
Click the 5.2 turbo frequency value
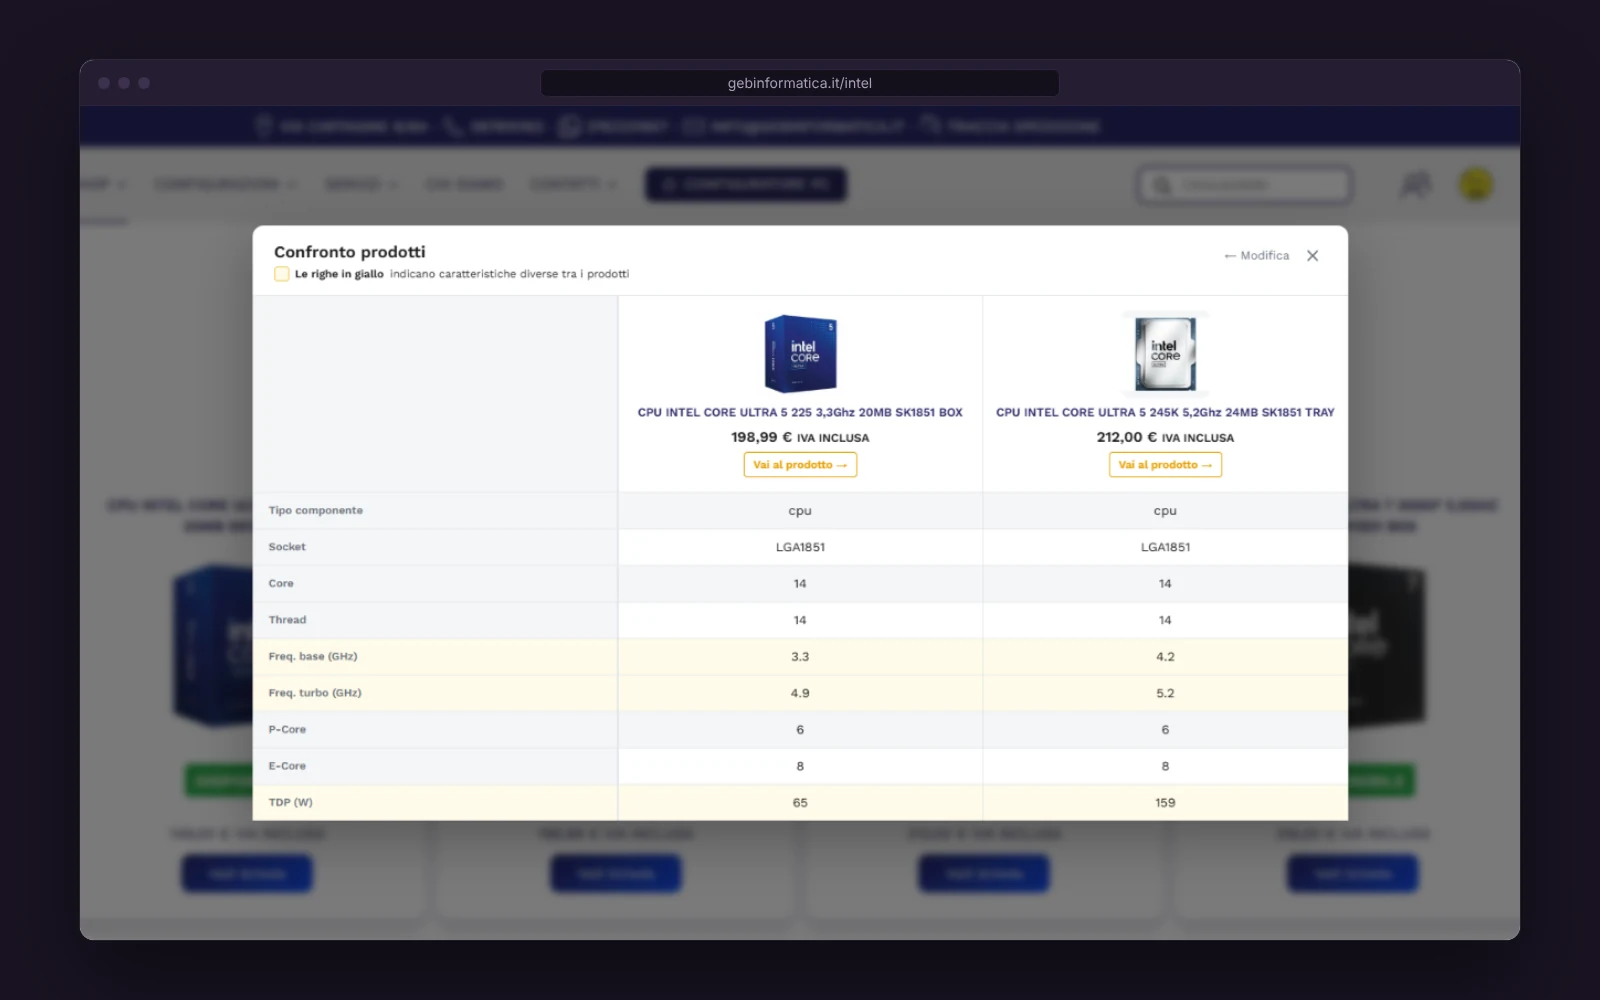pyautogui.click(x=1165, y=693)
